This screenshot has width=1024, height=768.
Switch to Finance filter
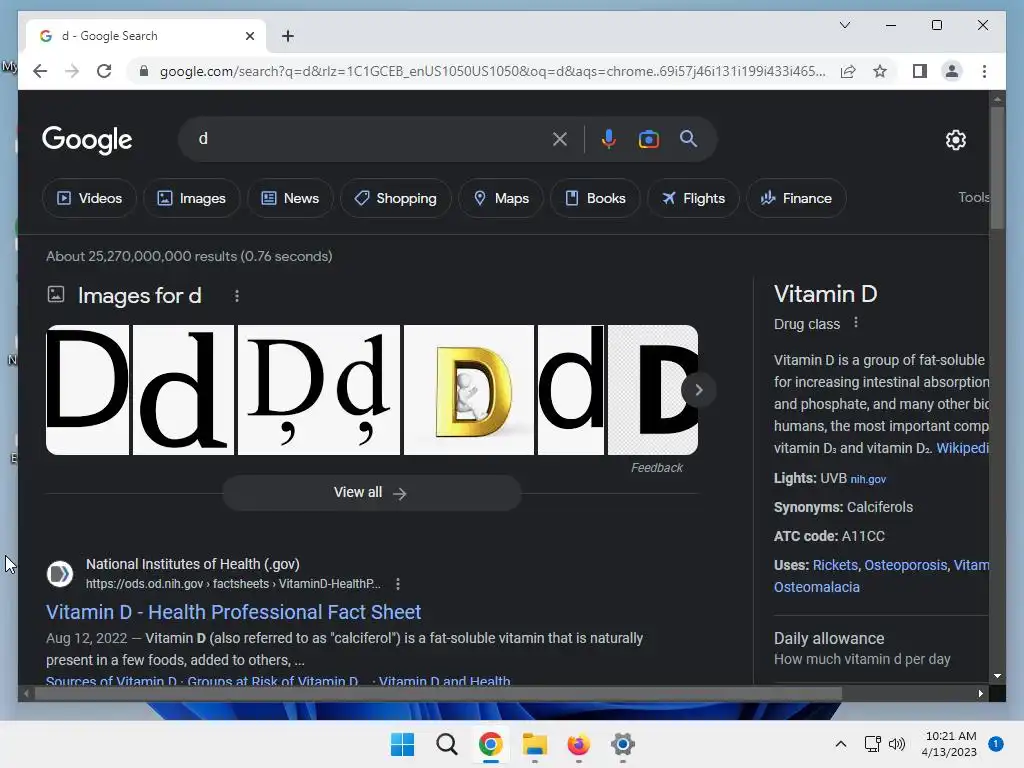point(796,198)
